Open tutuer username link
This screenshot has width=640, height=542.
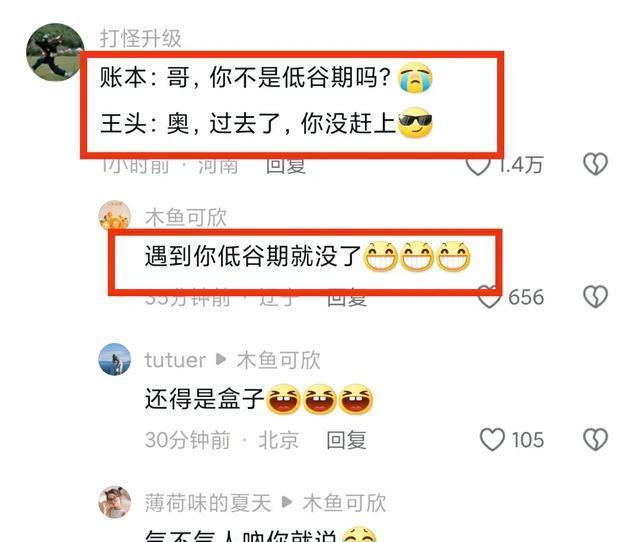(175, 360)
